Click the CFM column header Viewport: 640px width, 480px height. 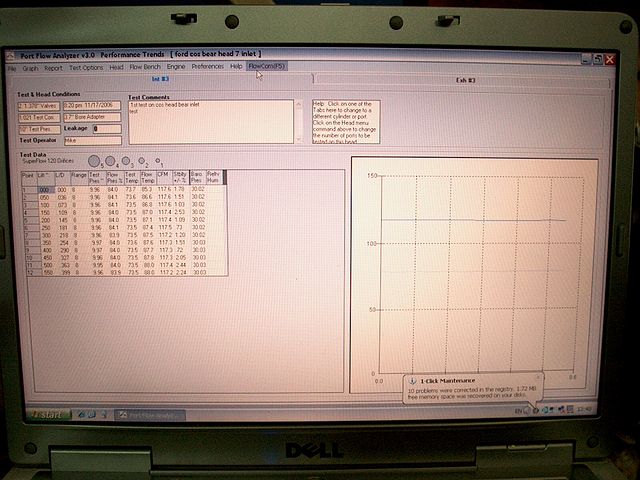coord(164,177)
